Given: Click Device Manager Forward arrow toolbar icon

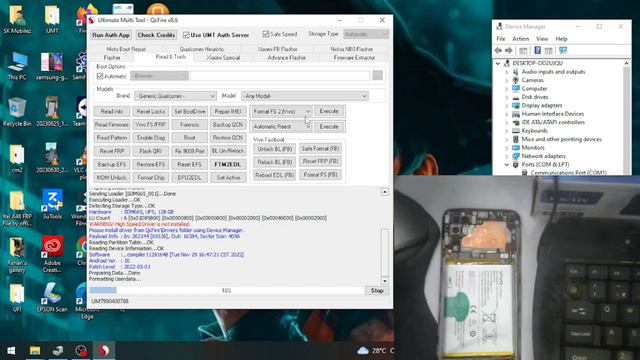Looking at the screenshot, I should point(509,50).
